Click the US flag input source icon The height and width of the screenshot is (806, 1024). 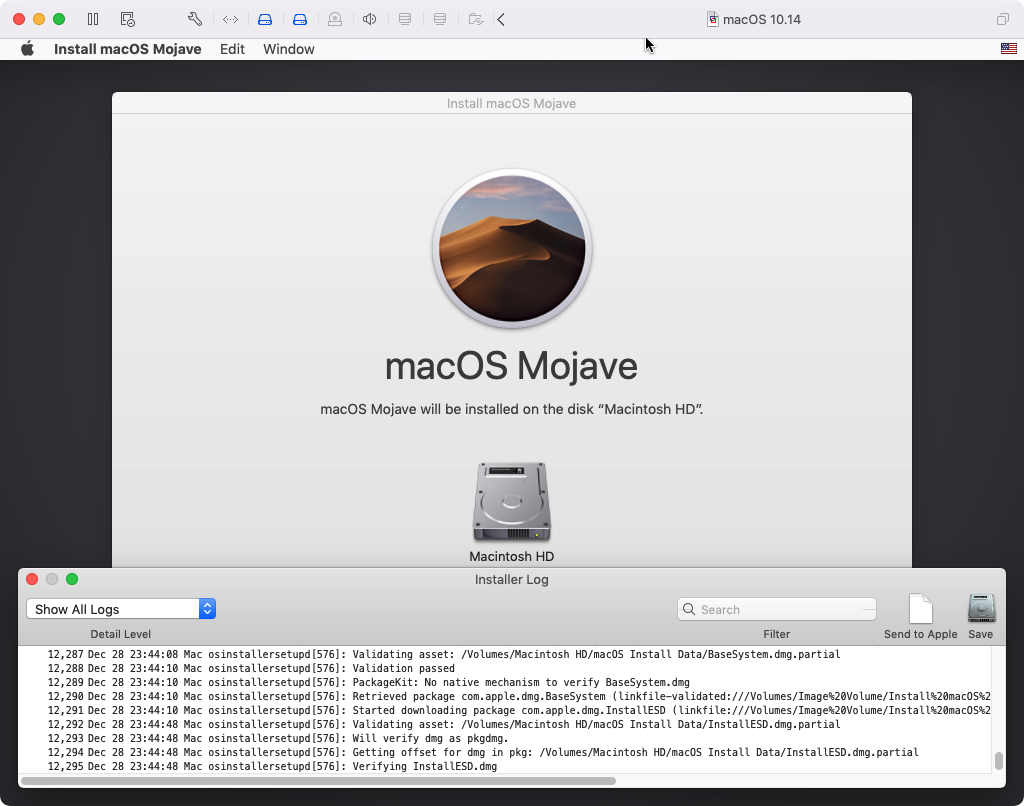pyautogui.click(x=1009, y=48)
